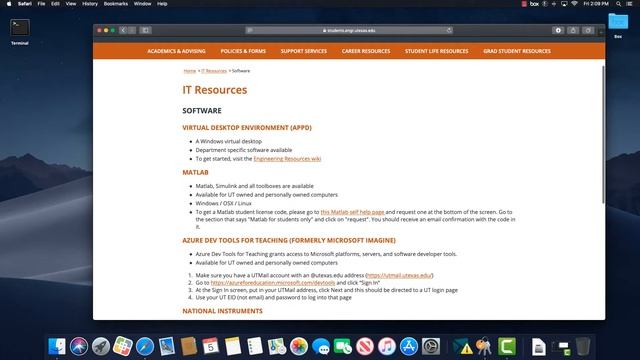Click the Safari show tabs button
Viewport: 640px width, 360px height.
pos(588,30)
